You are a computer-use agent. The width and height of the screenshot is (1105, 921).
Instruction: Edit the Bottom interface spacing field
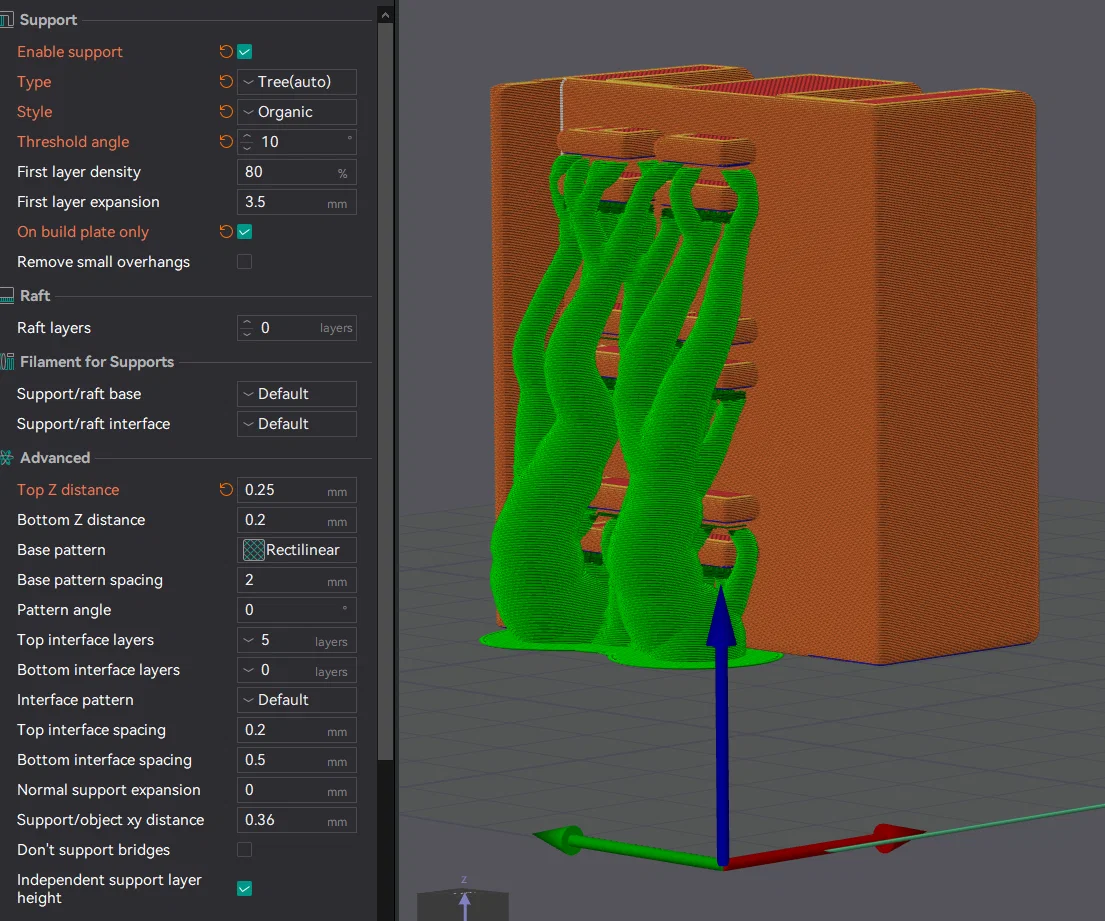[297, 760]
